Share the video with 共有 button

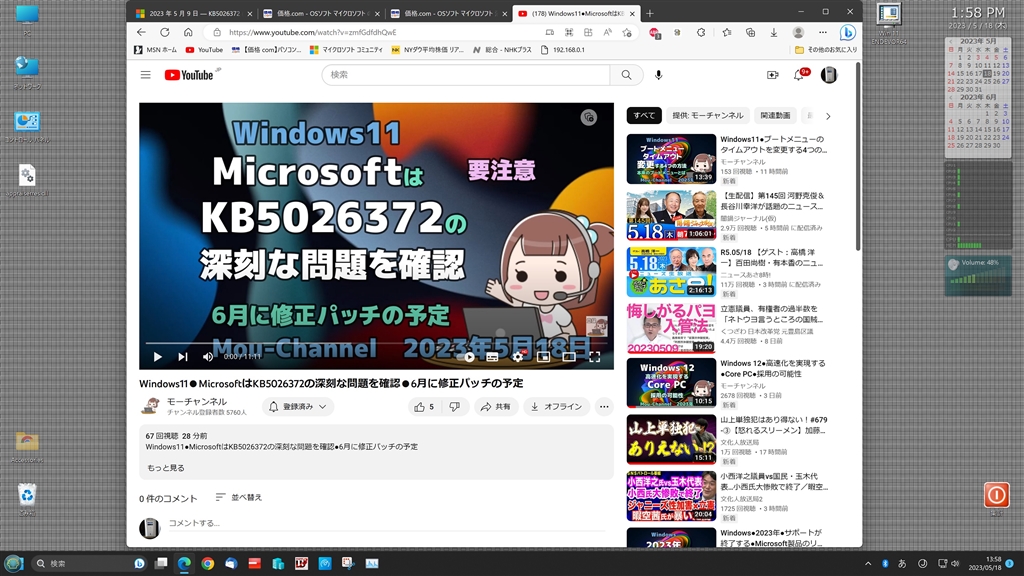[496, 407]
